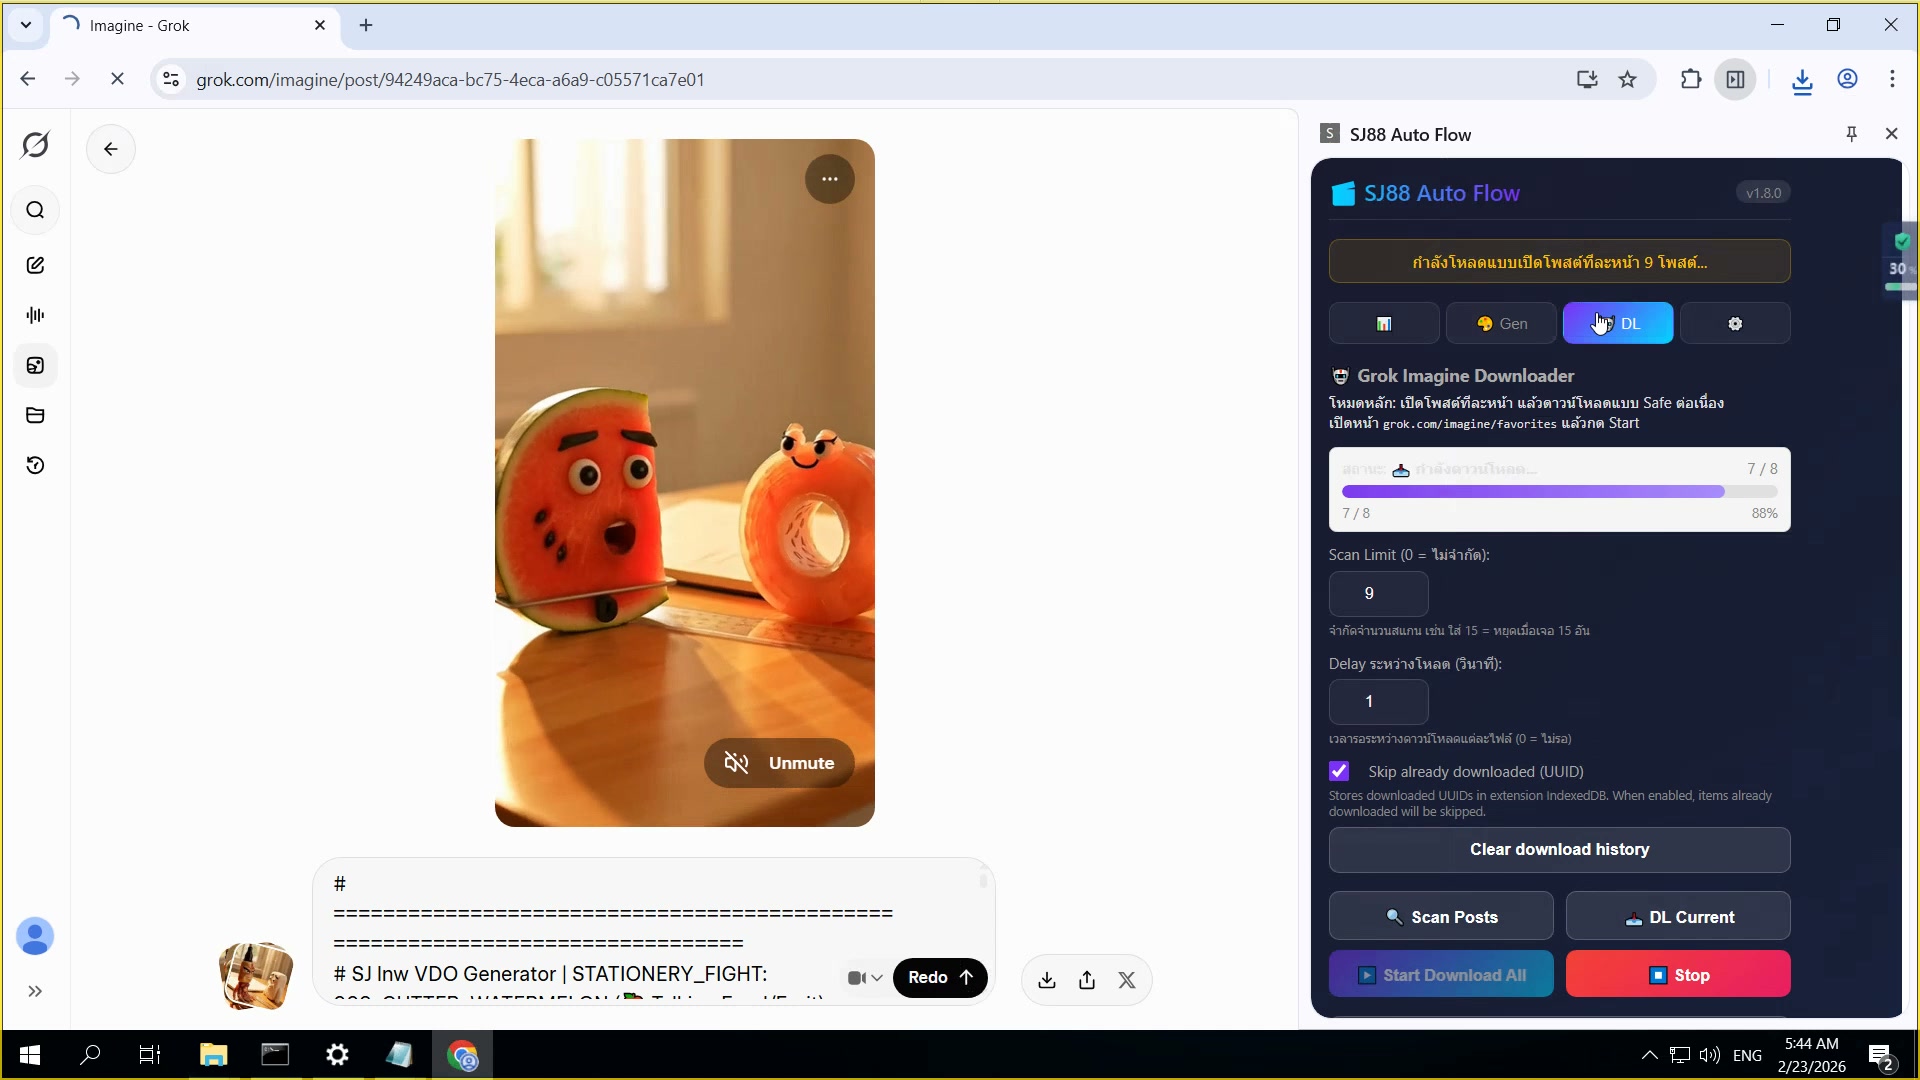Screen dimensions: 1920x1080
Task: Click the Scan Limit input field
Action: tap(1378, 594)
